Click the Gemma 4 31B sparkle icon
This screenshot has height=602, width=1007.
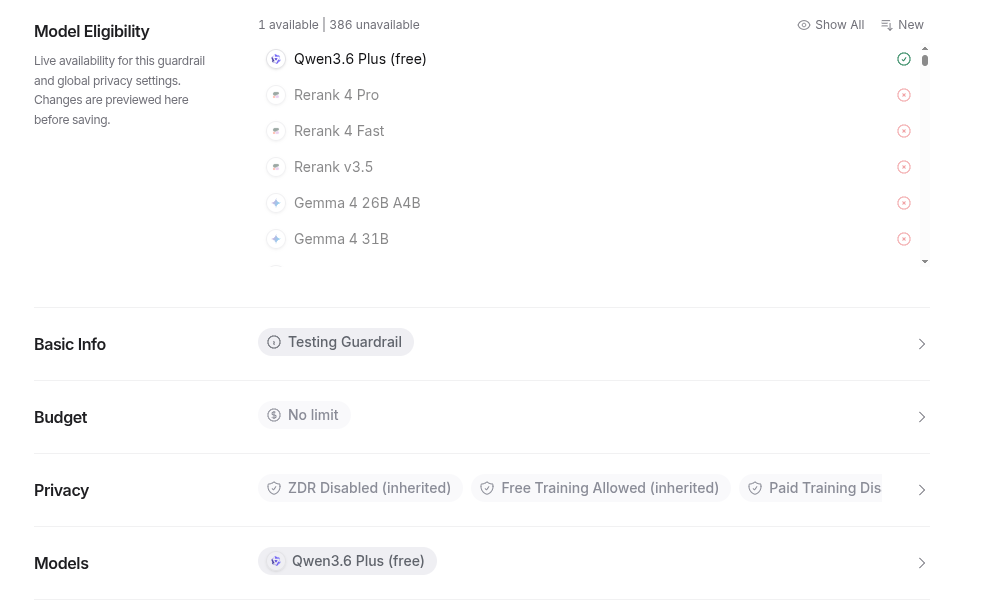point(276,240)
